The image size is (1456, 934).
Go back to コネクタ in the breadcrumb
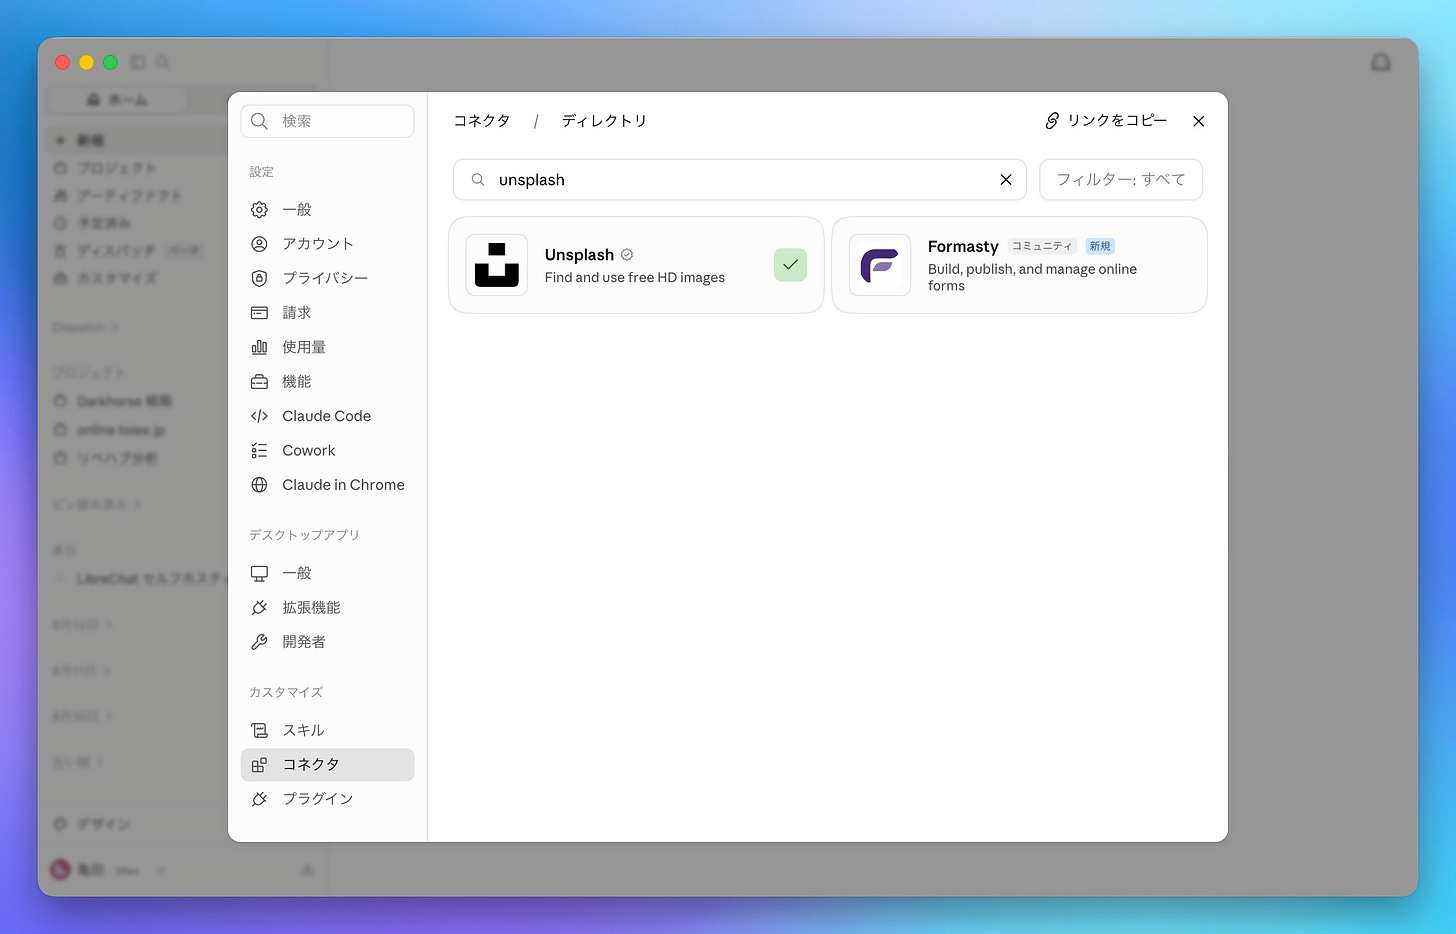(x=482, y=121)
